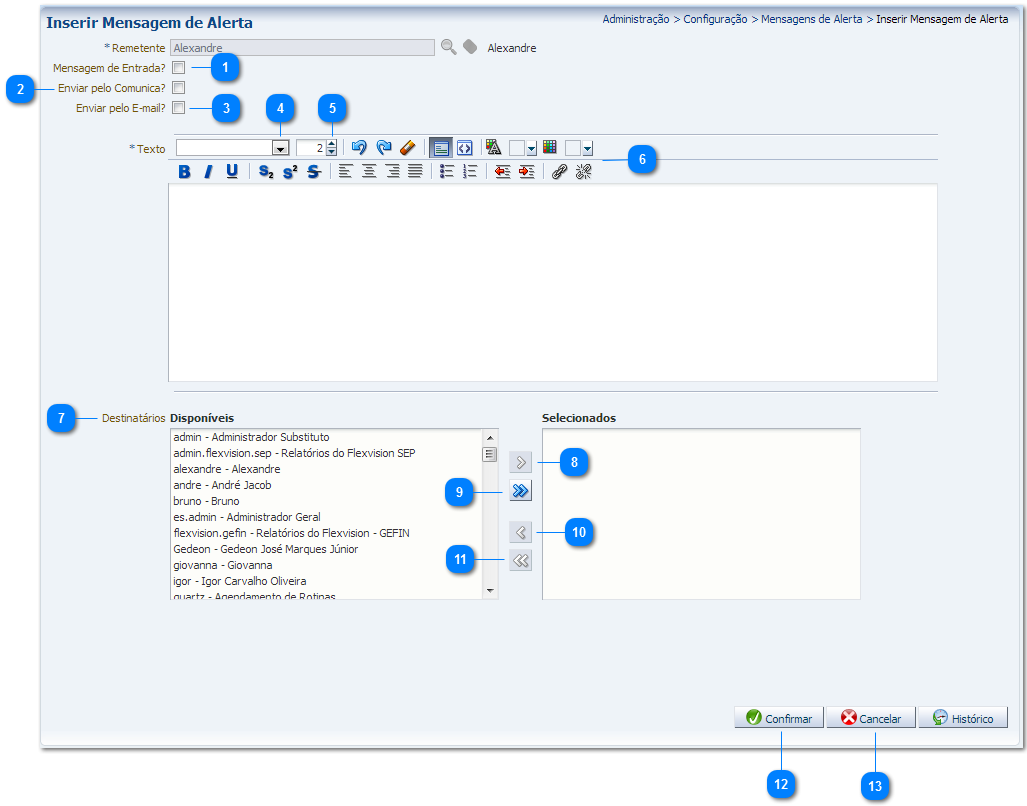Open the Configuração breadcrumb link

click(715, 19)
